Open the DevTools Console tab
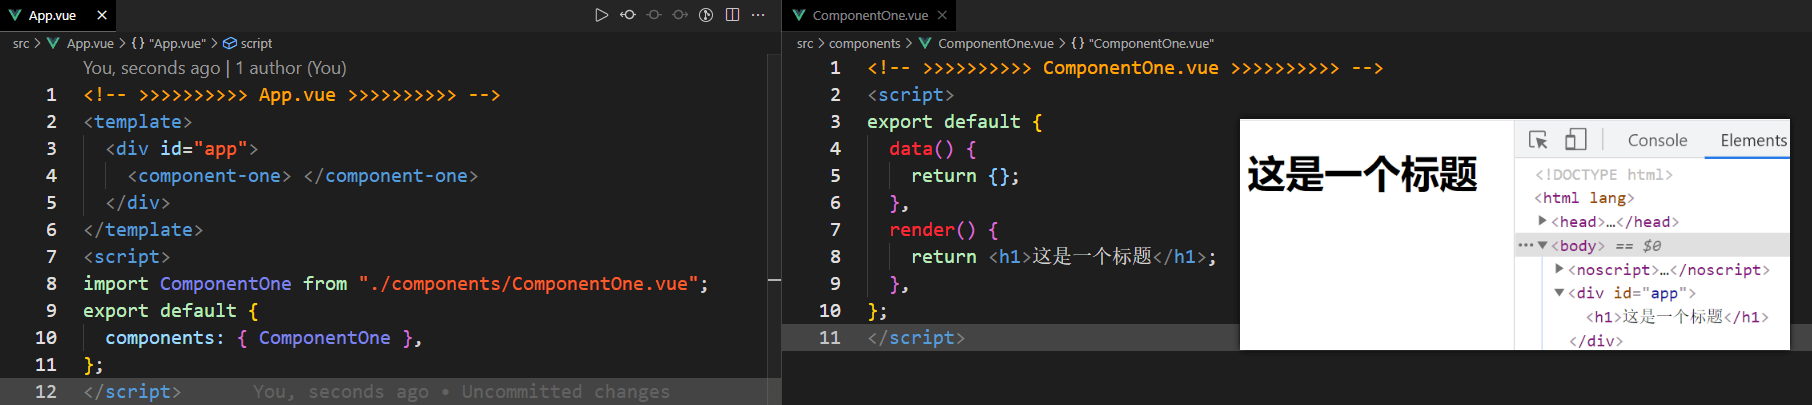Screen dimensions: 1812x405 [1657, 140]
